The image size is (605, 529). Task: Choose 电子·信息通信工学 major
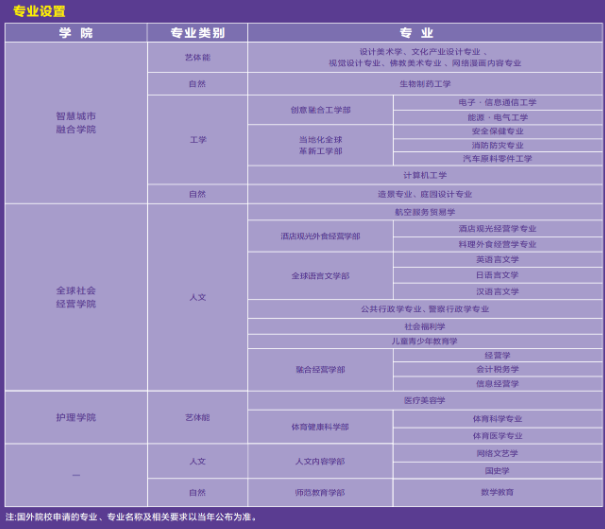497,103
